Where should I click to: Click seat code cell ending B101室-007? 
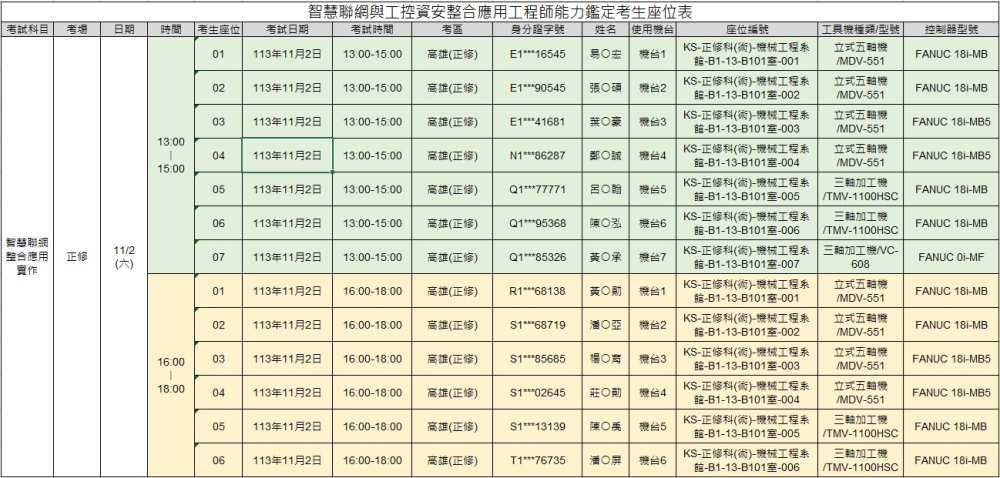[x=747, y=257]
